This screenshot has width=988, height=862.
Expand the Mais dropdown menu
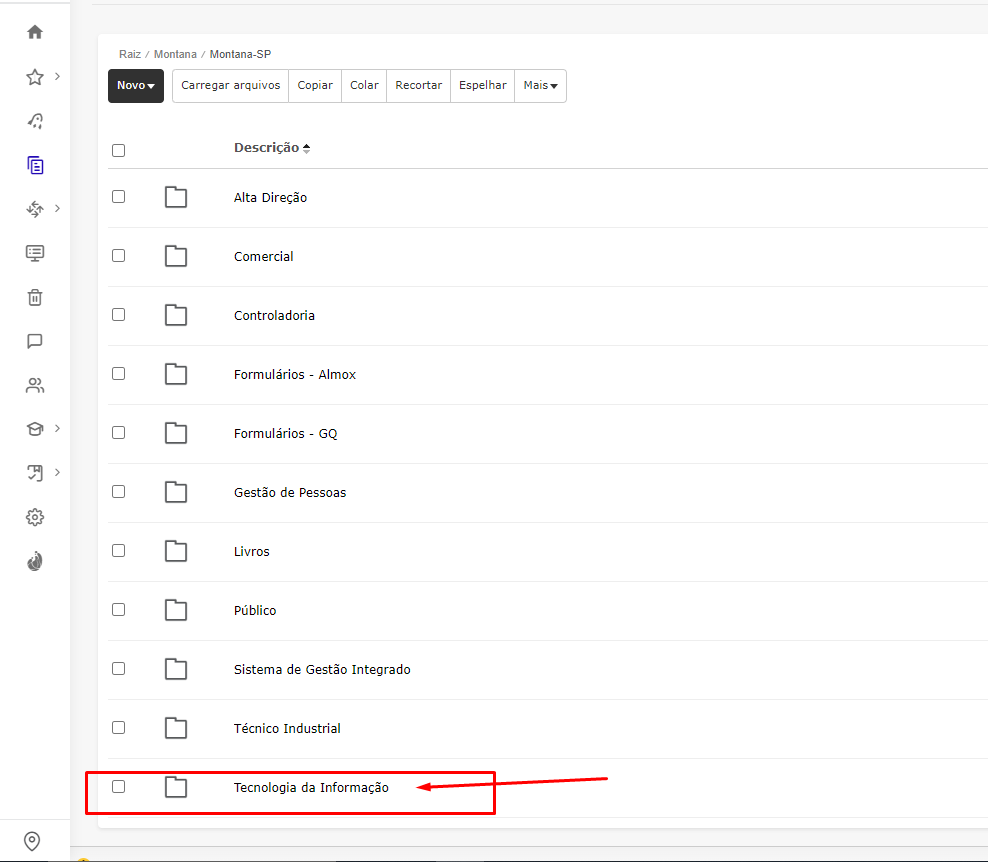coord(540,86)
